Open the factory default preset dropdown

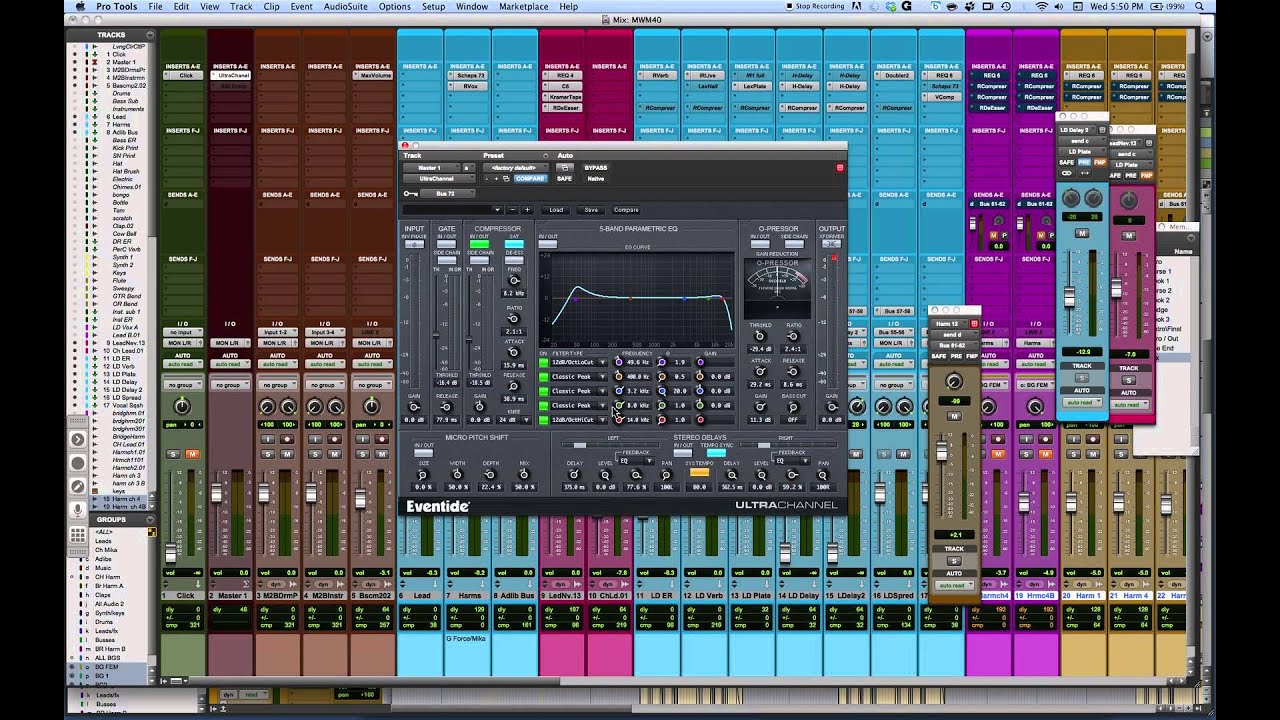tap(514, 168)
